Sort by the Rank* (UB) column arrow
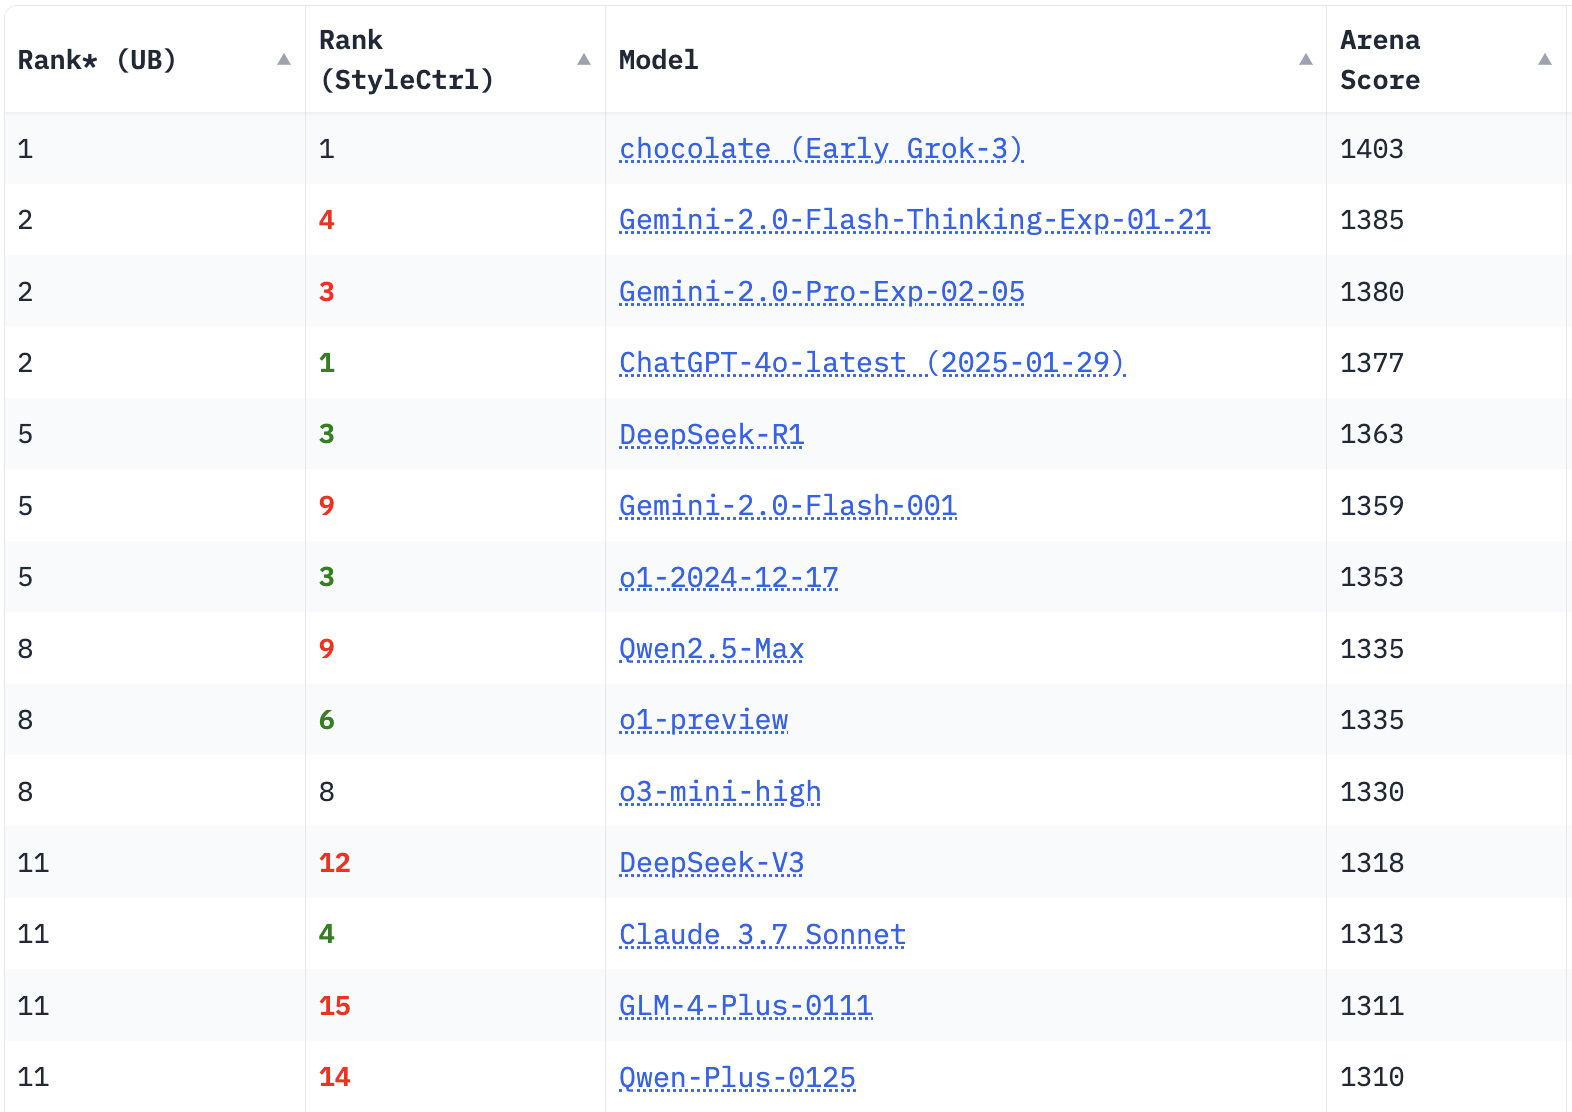 coord(284,60)
